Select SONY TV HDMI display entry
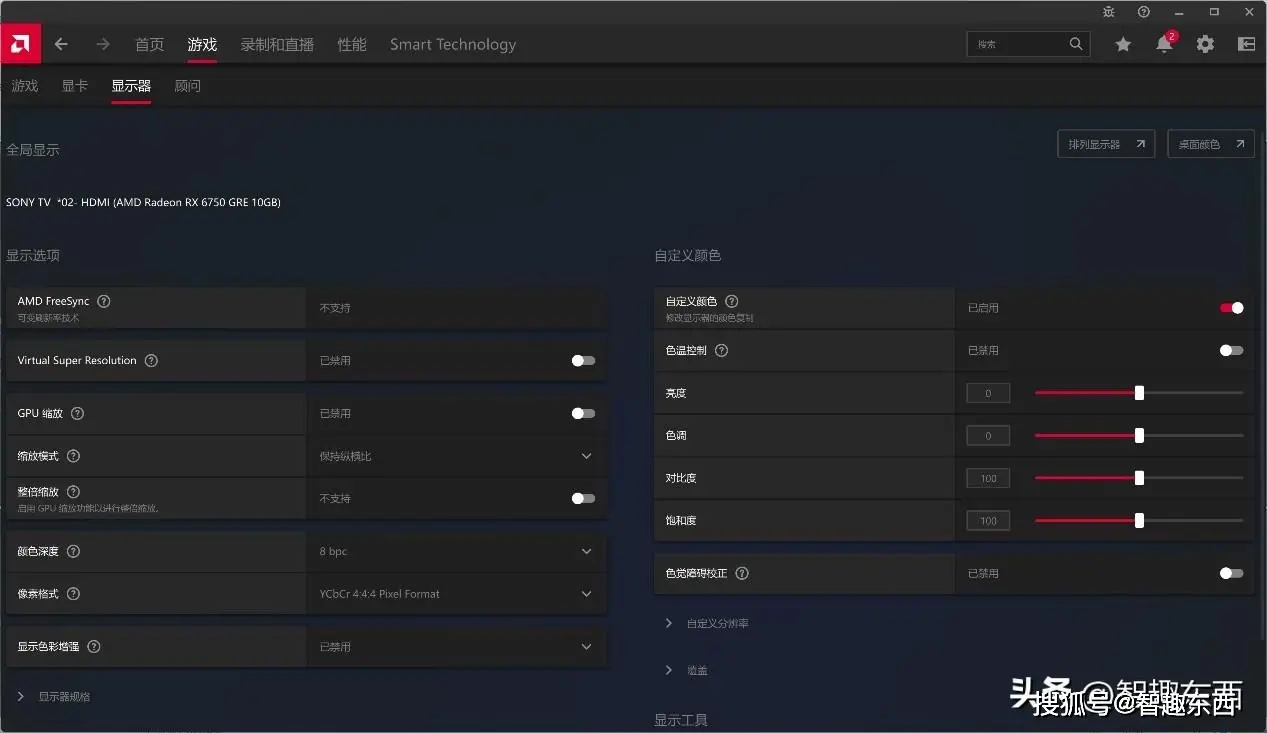Viewport: 1267px width, 733px height. pyautogui.click(x=143, y=202)
